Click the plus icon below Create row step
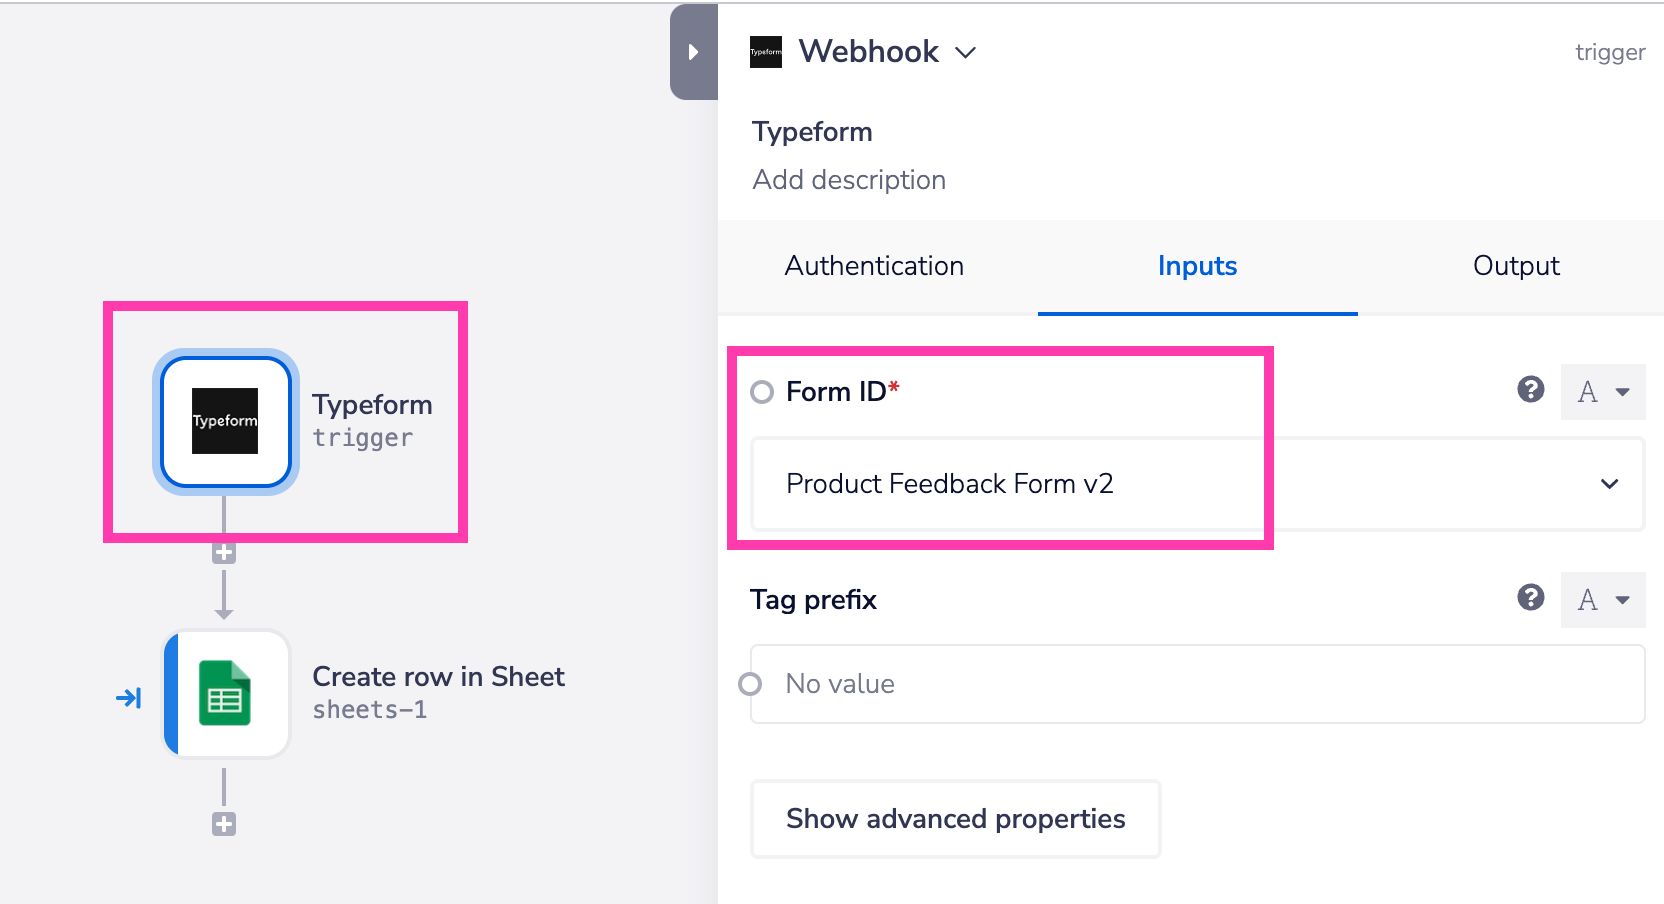This screenshot has height=904, width=1664. tap(224, 824)
